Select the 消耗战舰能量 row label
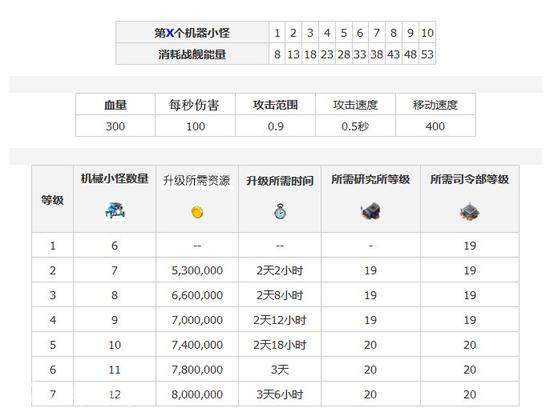The width and height of the screenshot is (550, 420). click(x=192, y=54)
